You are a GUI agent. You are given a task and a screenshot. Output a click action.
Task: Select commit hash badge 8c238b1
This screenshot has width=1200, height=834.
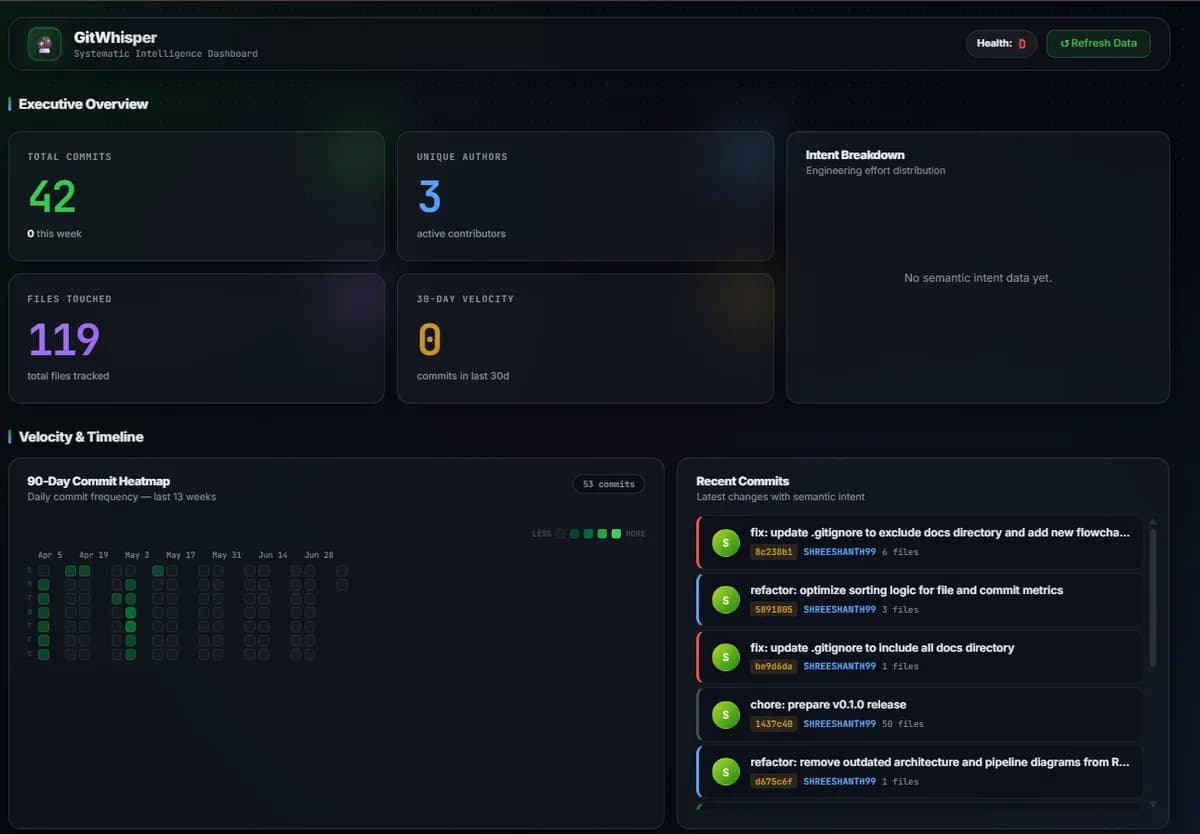pos(774,552)
